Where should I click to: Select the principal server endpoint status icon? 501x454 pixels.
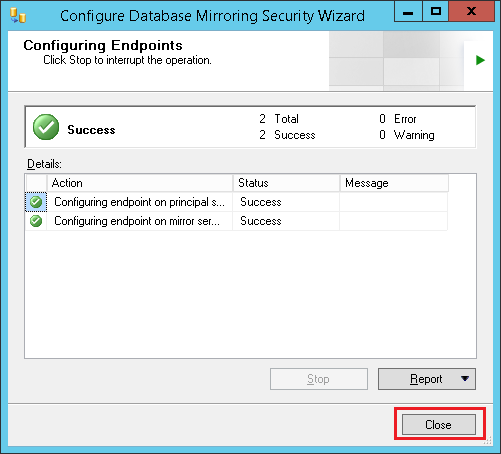point(36,202)
